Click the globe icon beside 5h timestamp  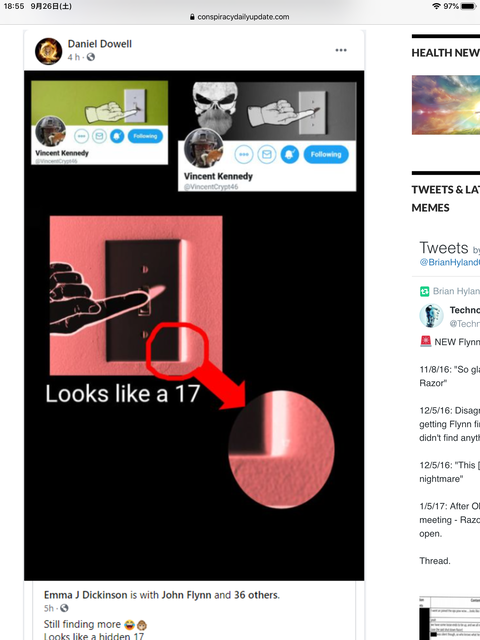(x=64, y=608)
